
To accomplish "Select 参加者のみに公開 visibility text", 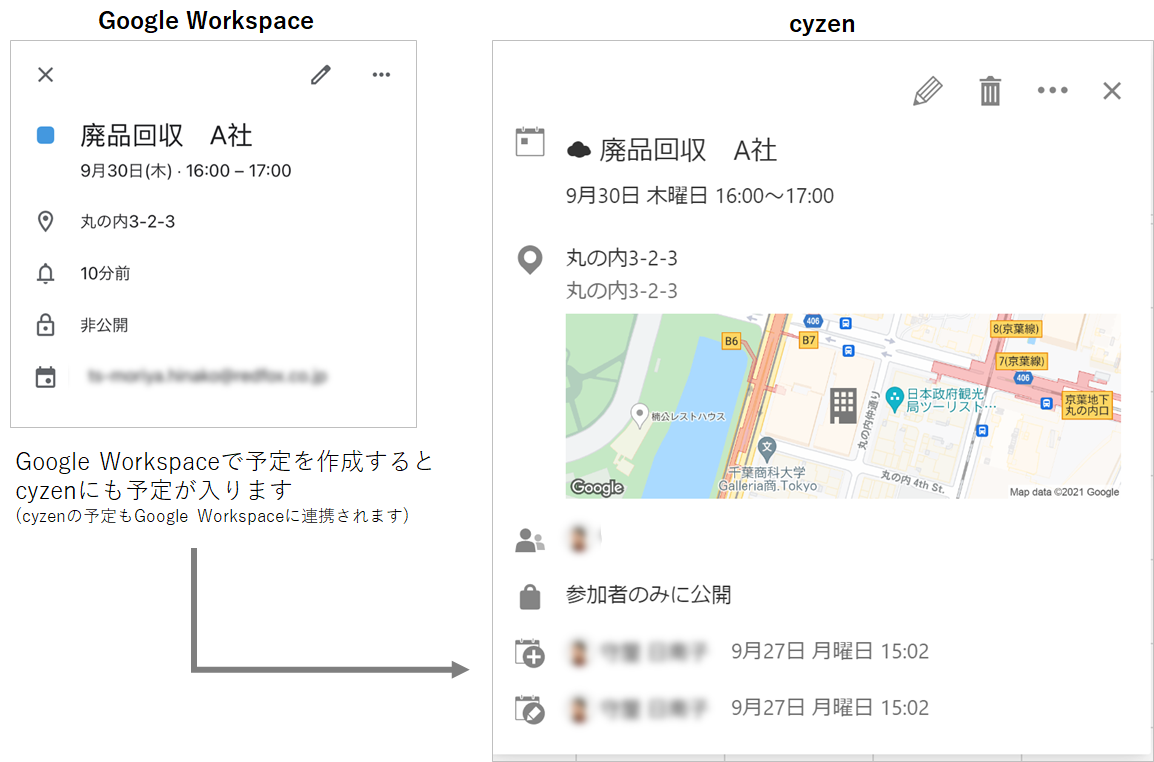I will tap(648, 595).
